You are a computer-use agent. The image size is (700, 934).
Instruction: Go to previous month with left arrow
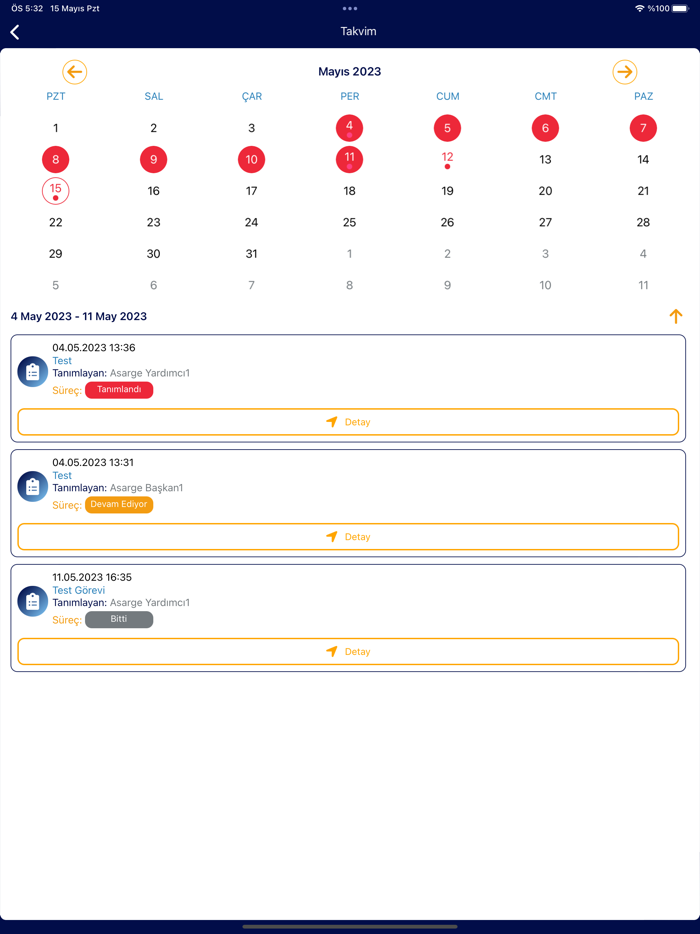(x=74, y=72)
